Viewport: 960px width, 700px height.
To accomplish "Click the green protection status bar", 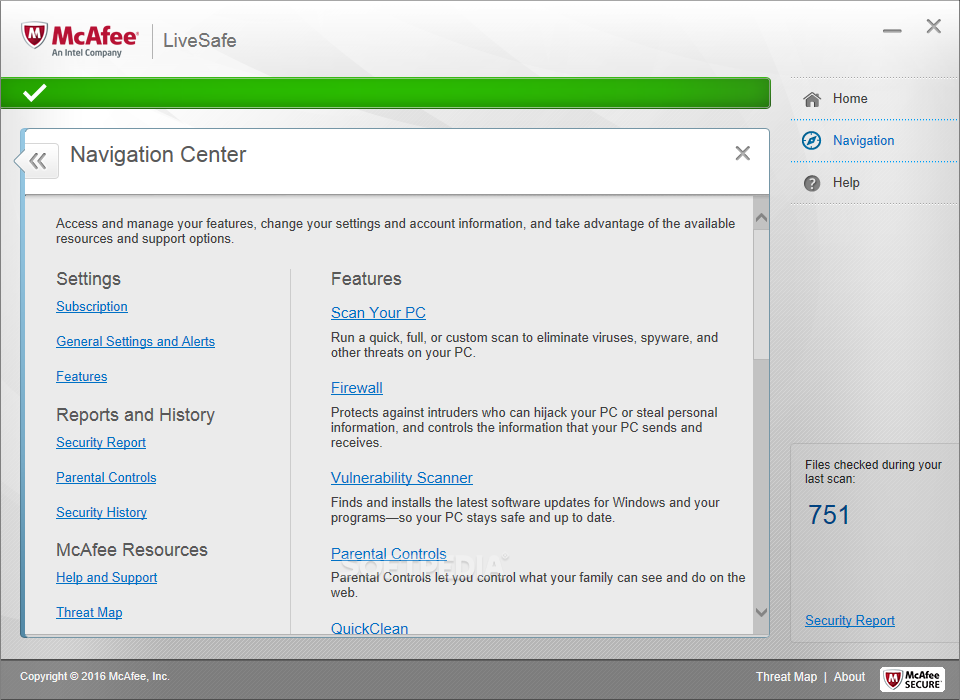I will 385,93.
